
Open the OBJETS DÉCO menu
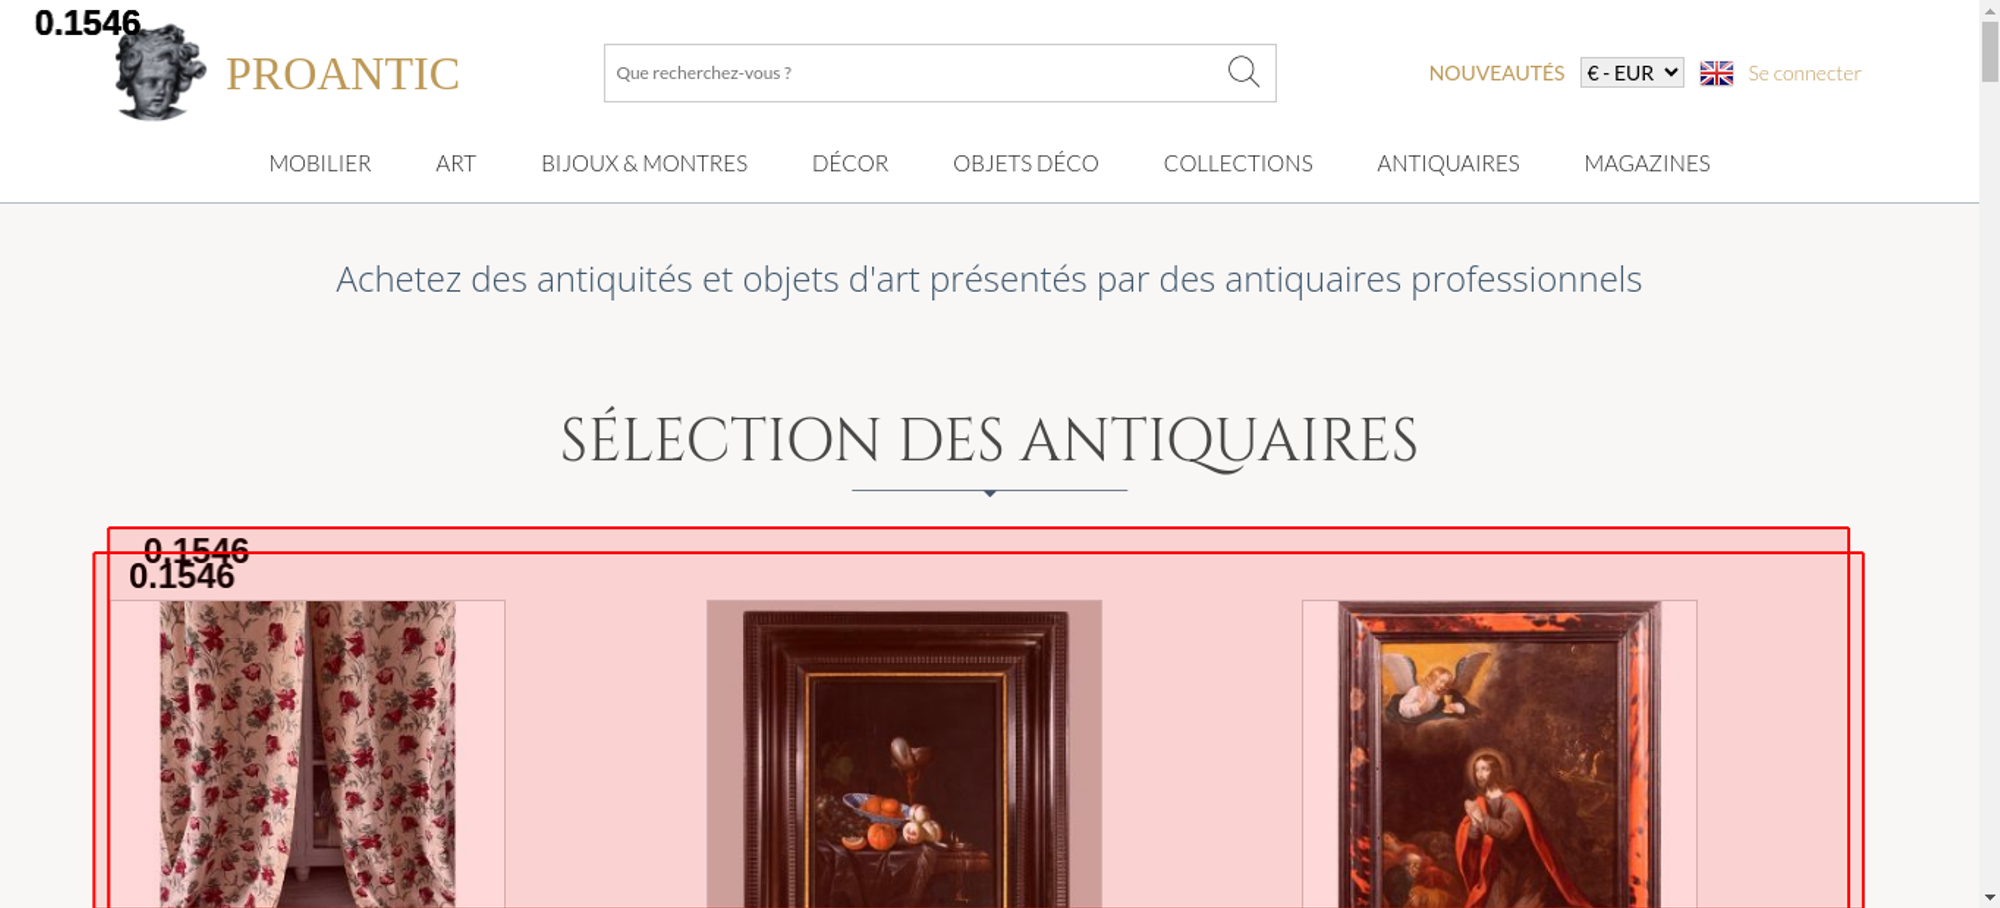(x=1026, y=163)
